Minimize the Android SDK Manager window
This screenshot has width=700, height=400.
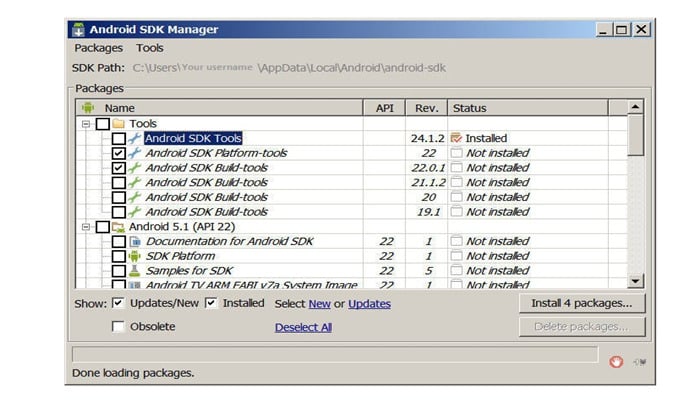[x=603, y=29]
